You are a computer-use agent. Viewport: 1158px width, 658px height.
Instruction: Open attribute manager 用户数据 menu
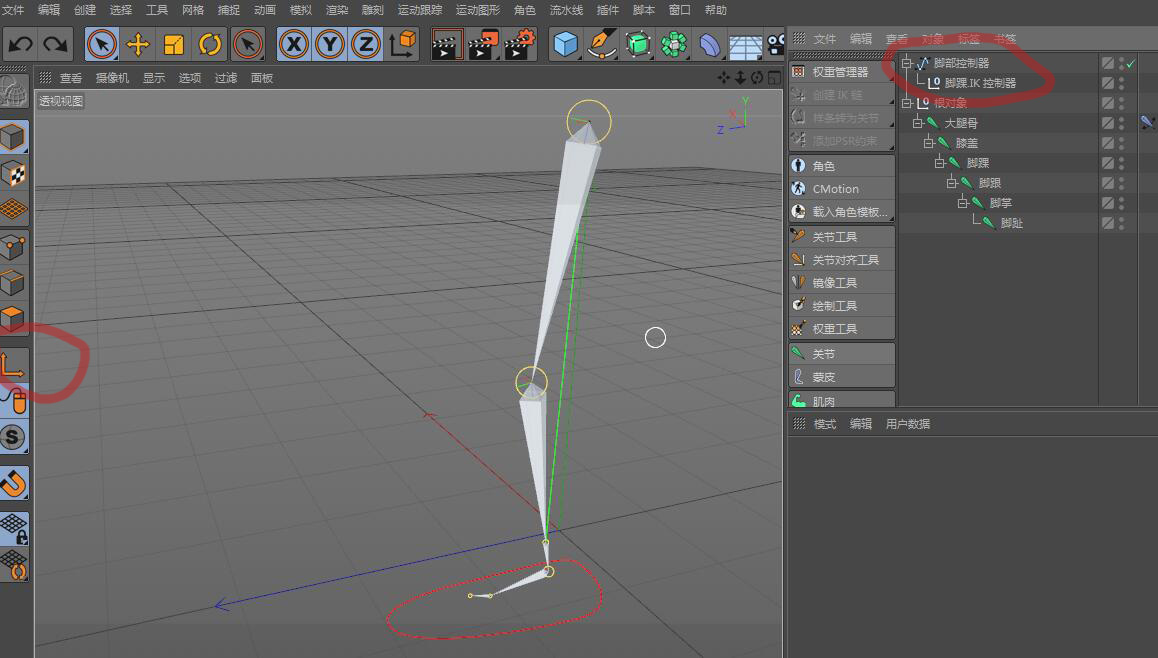coord(908,424)
